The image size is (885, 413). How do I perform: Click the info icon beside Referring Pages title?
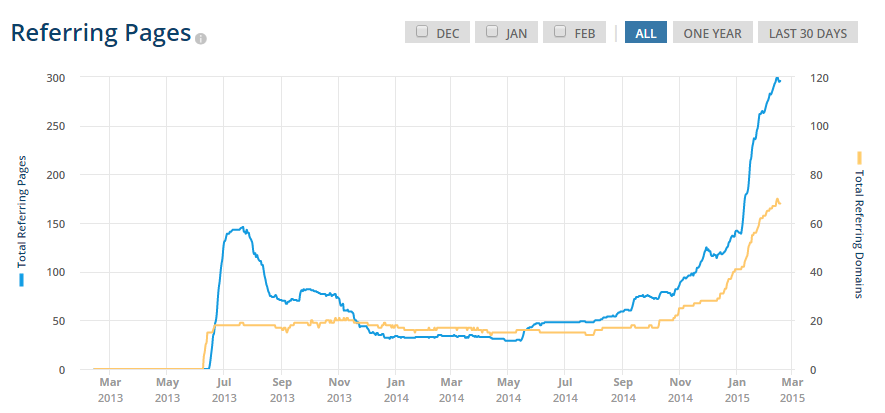coord(201,39)
